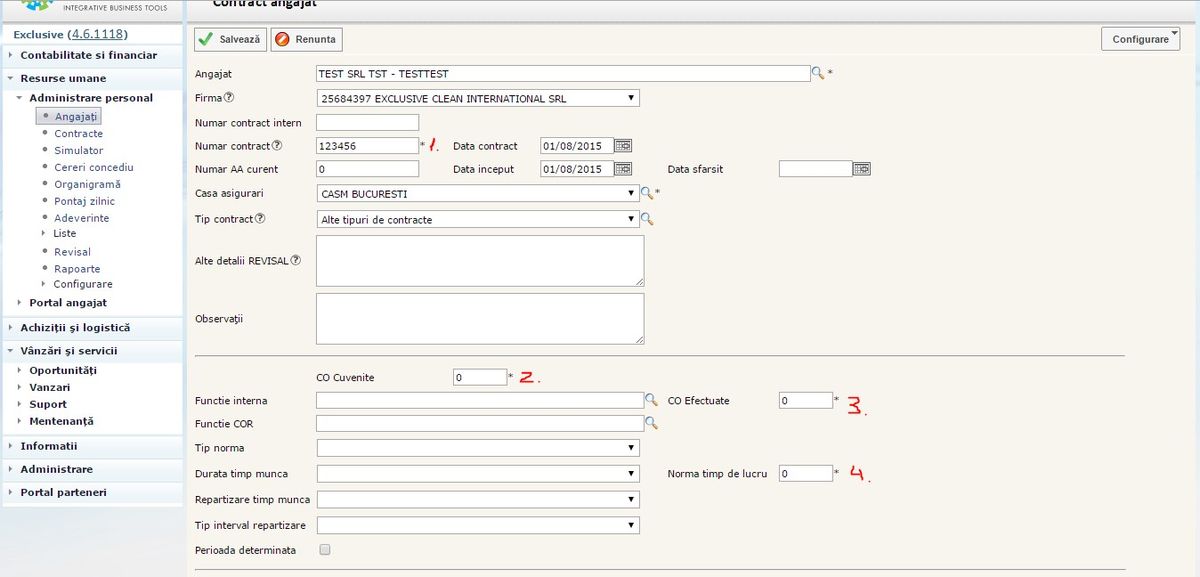Image resolution: width=1200 pixels, height=577 pixels.
Task: Click the search icon next to Tip contract
Action: (647, 219)
